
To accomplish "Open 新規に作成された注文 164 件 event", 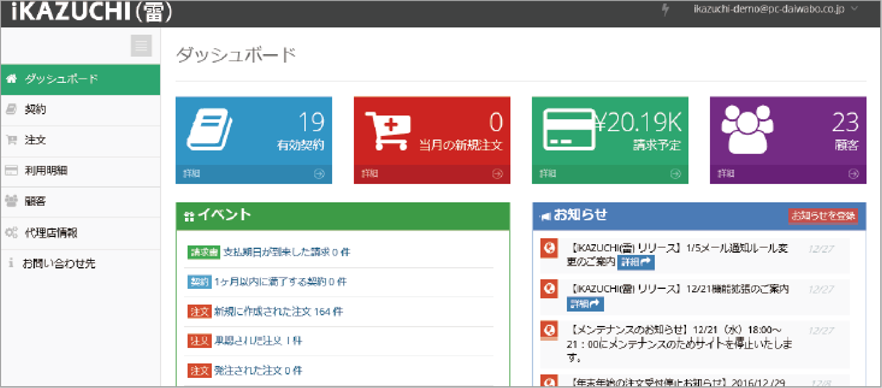I will [278, 311].
